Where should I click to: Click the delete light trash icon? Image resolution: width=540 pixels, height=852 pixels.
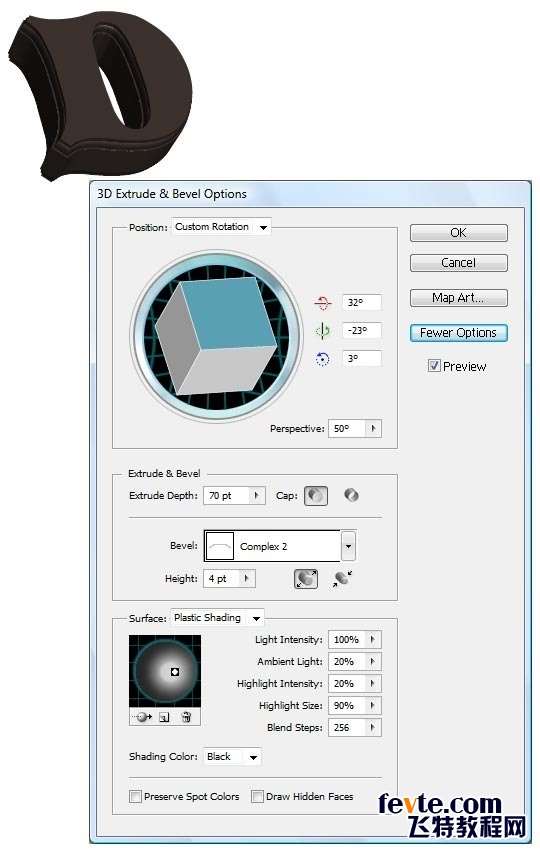[186, 717]
